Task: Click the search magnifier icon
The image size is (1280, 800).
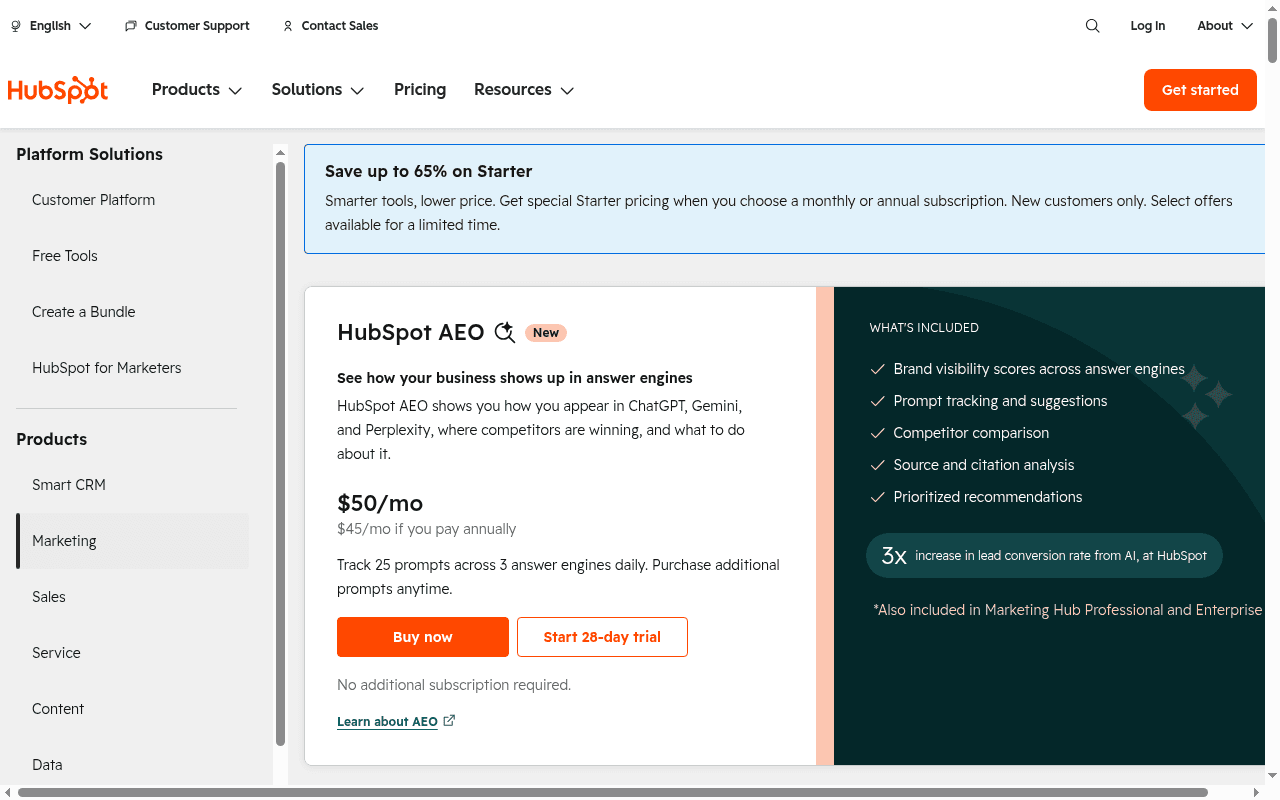Action: click(1092, 26)
